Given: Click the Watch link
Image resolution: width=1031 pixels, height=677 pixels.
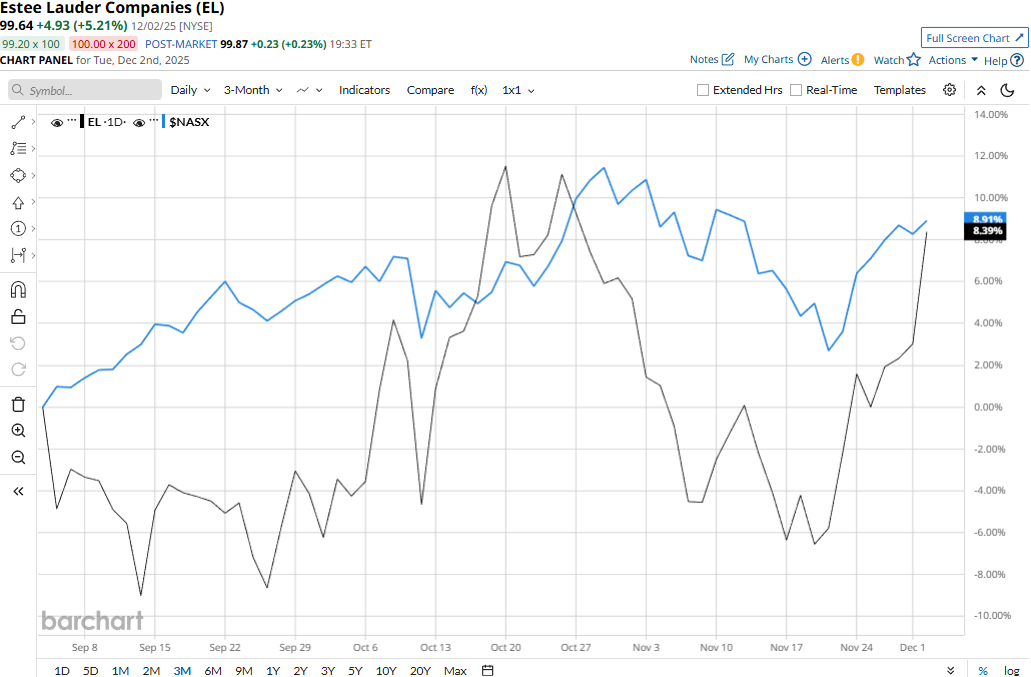Looking at the screenshot, I should (888, 60).
